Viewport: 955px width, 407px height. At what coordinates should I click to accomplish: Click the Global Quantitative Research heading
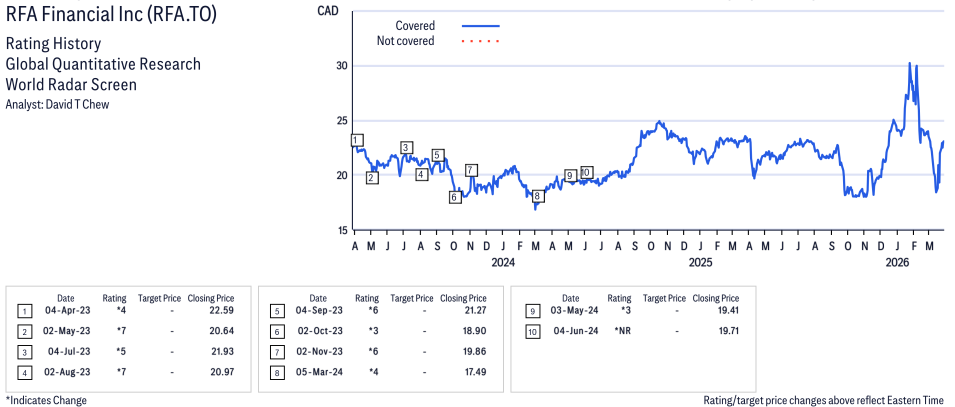point(103,64)
